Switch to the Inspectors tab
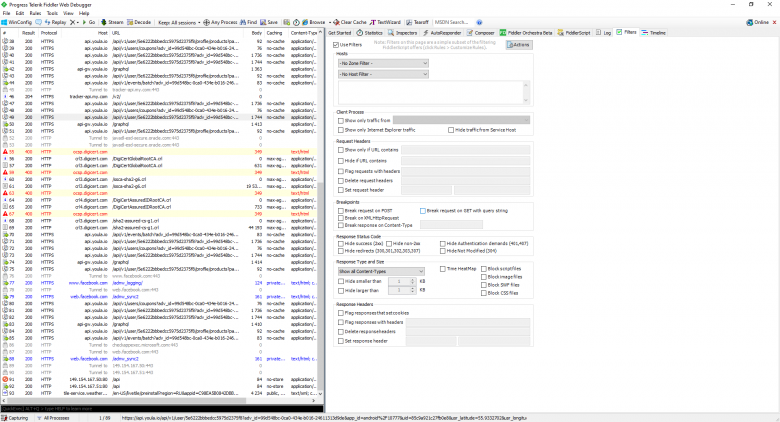780x422 pixels. pos(402,33)
